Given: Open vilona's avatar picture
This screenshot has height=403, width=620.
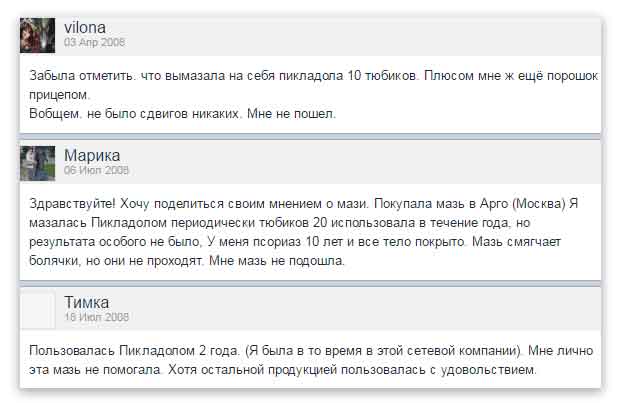Looking at the screenshot, I should [x=38, y=35].
